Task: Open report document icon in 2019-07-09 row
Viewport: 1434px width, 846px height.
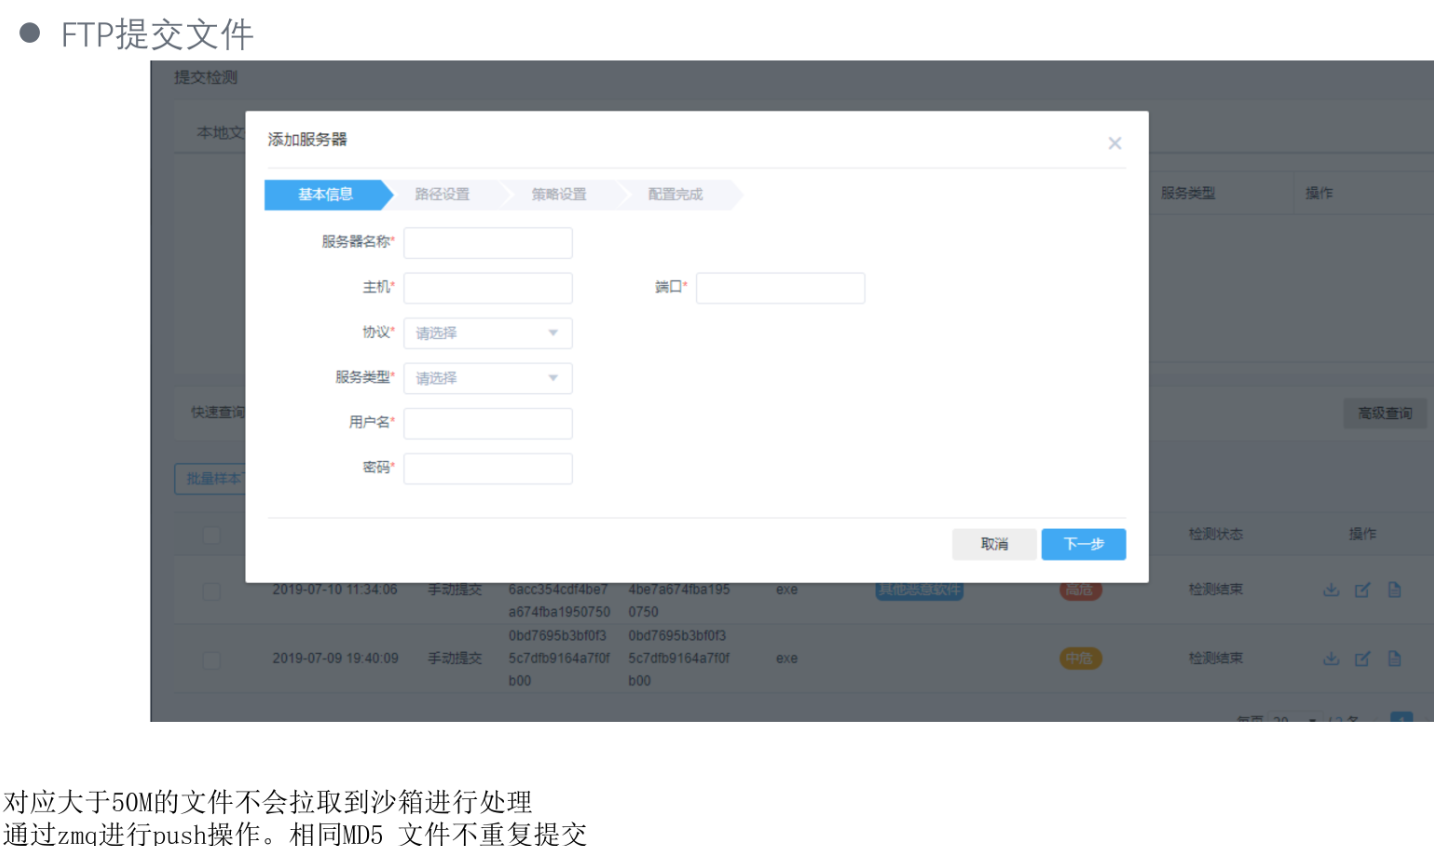Action: coord(1394,659)
